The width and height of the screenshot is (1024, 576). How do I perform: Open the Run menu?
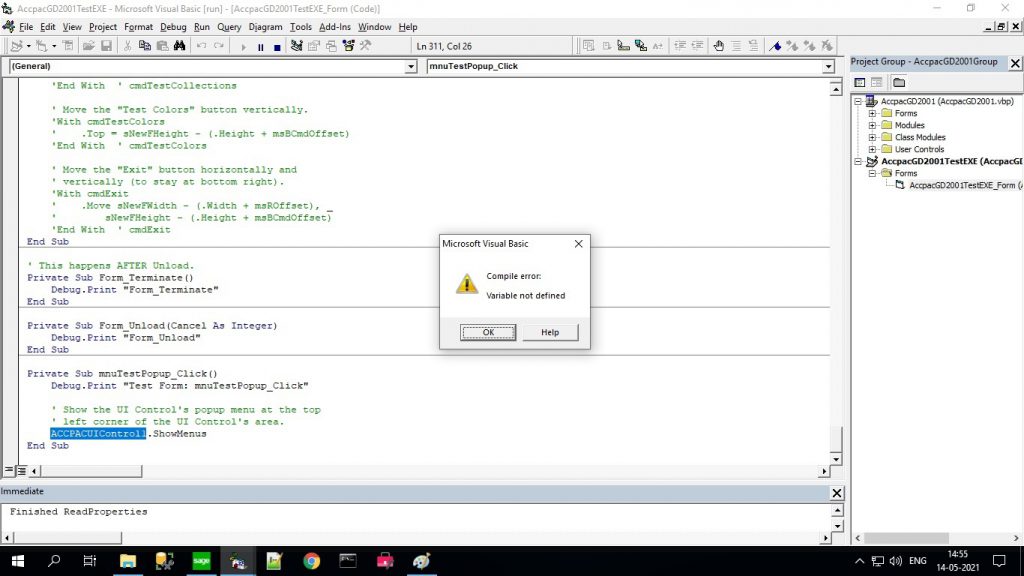(202, 27)
